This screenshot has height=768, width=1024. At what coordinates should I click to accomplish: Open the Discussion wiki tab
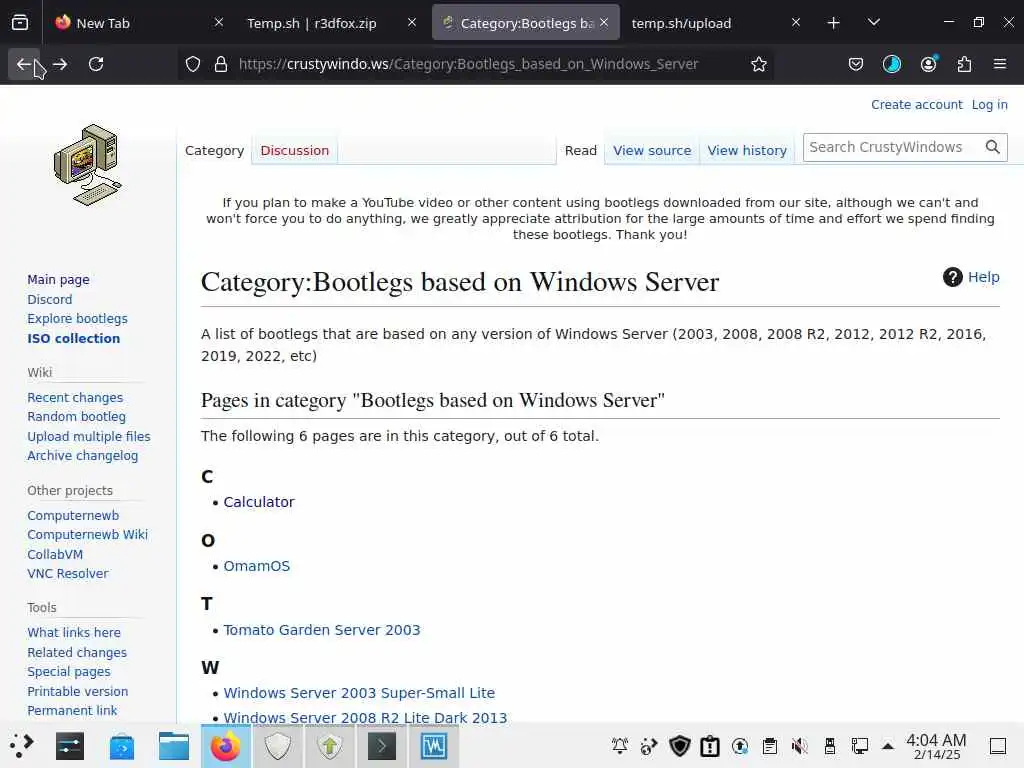coord(295,150)
